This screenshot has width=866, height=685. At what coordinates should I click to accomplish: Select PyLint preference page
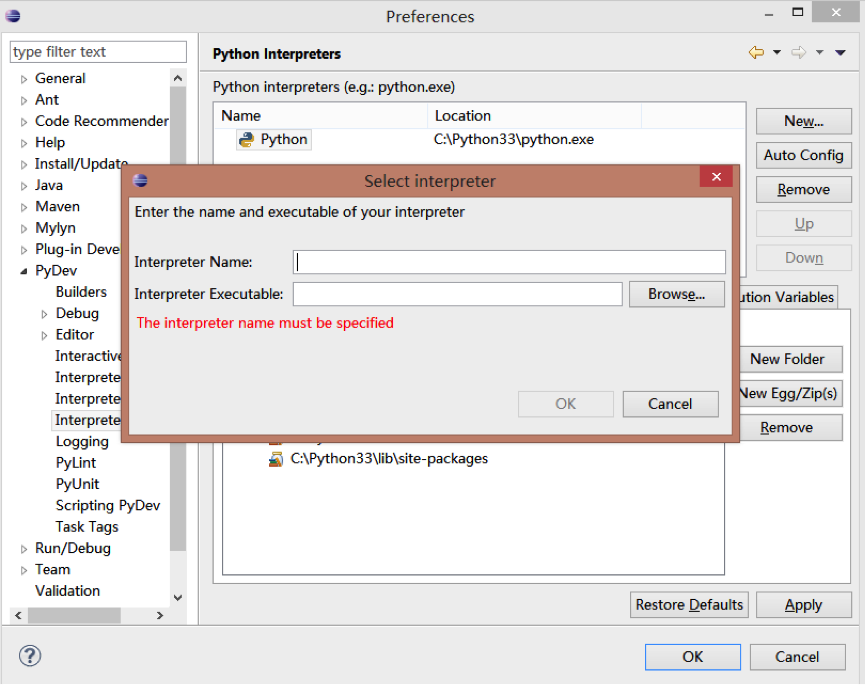click(76, 463)
